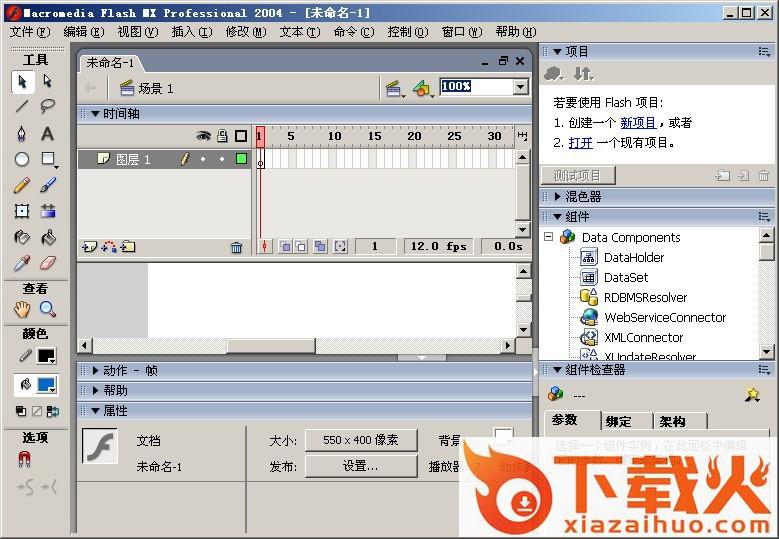The image size is (779, 539).
Task: Select the Line tool
Action: (x=22, y=106)
